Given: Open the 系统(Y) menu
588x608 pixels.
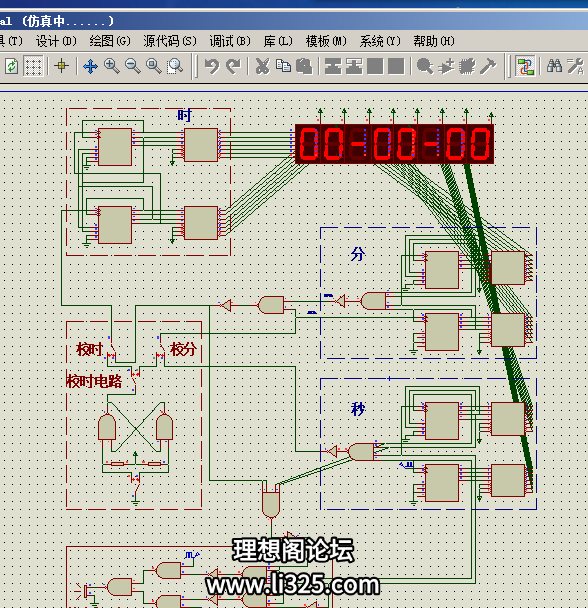Looking at the screenshot, I should (x=380, y=41).
